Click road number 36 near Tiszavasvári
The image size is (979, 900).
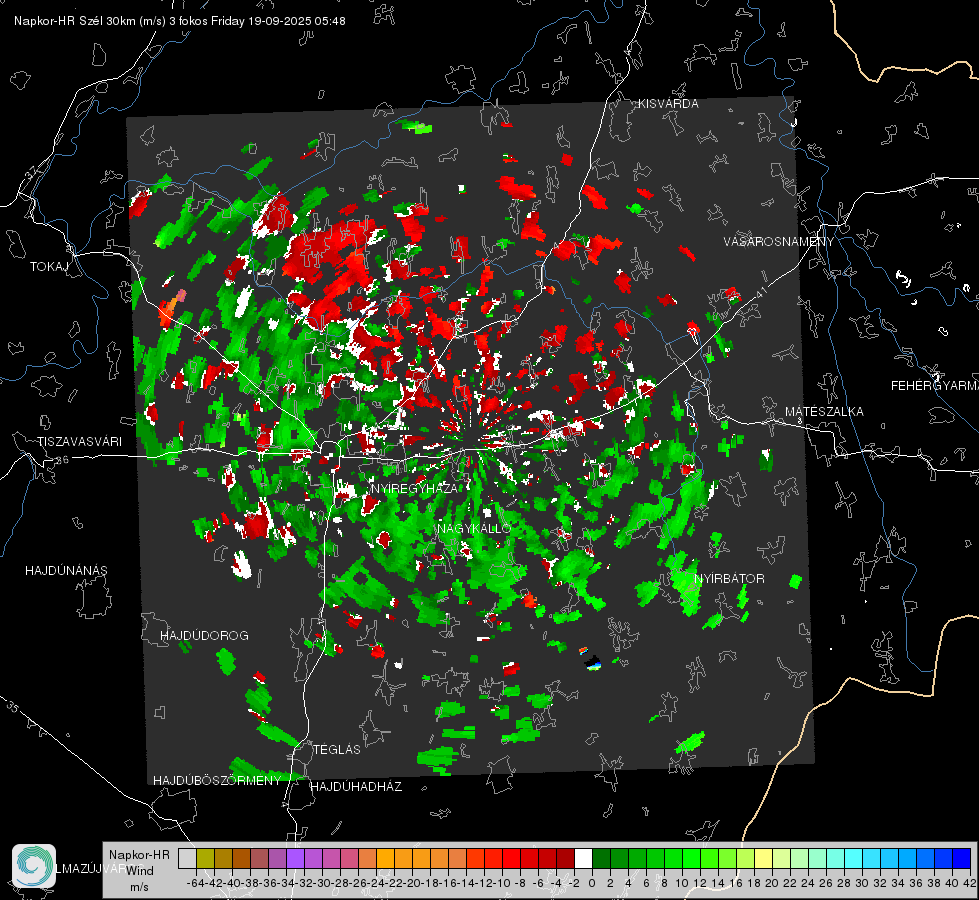pos(62,460)
